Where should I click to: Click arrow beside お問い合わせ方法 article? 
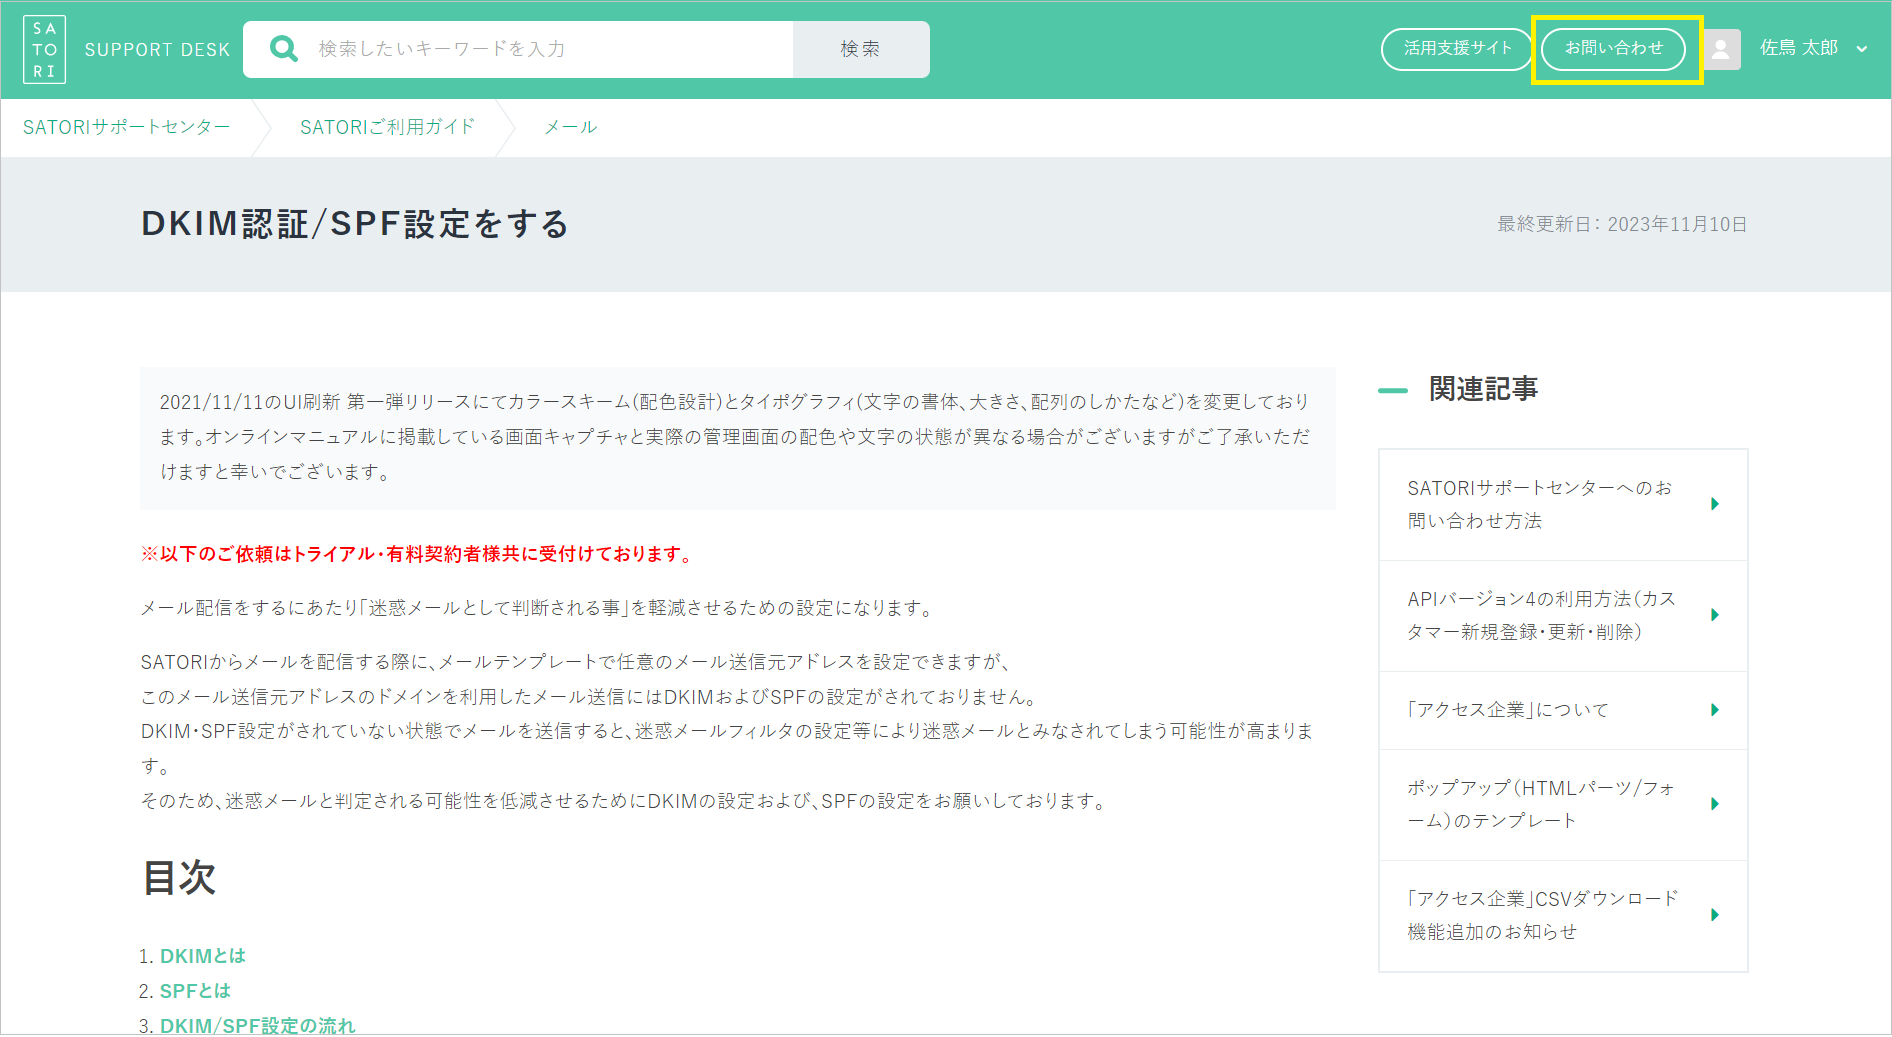click(x=1715, y=504)
